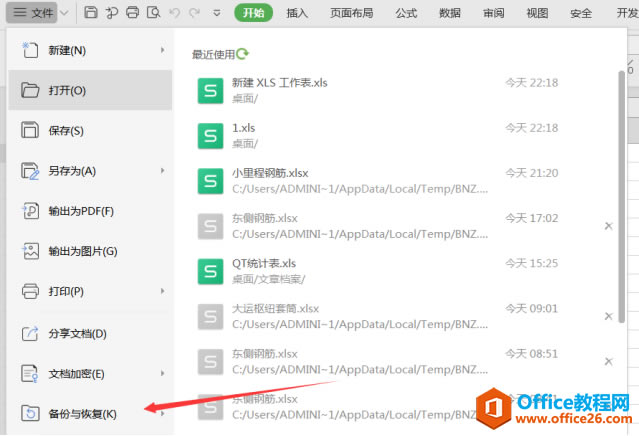Click the floppy icon beside 保存(S)

coord(30,130)
